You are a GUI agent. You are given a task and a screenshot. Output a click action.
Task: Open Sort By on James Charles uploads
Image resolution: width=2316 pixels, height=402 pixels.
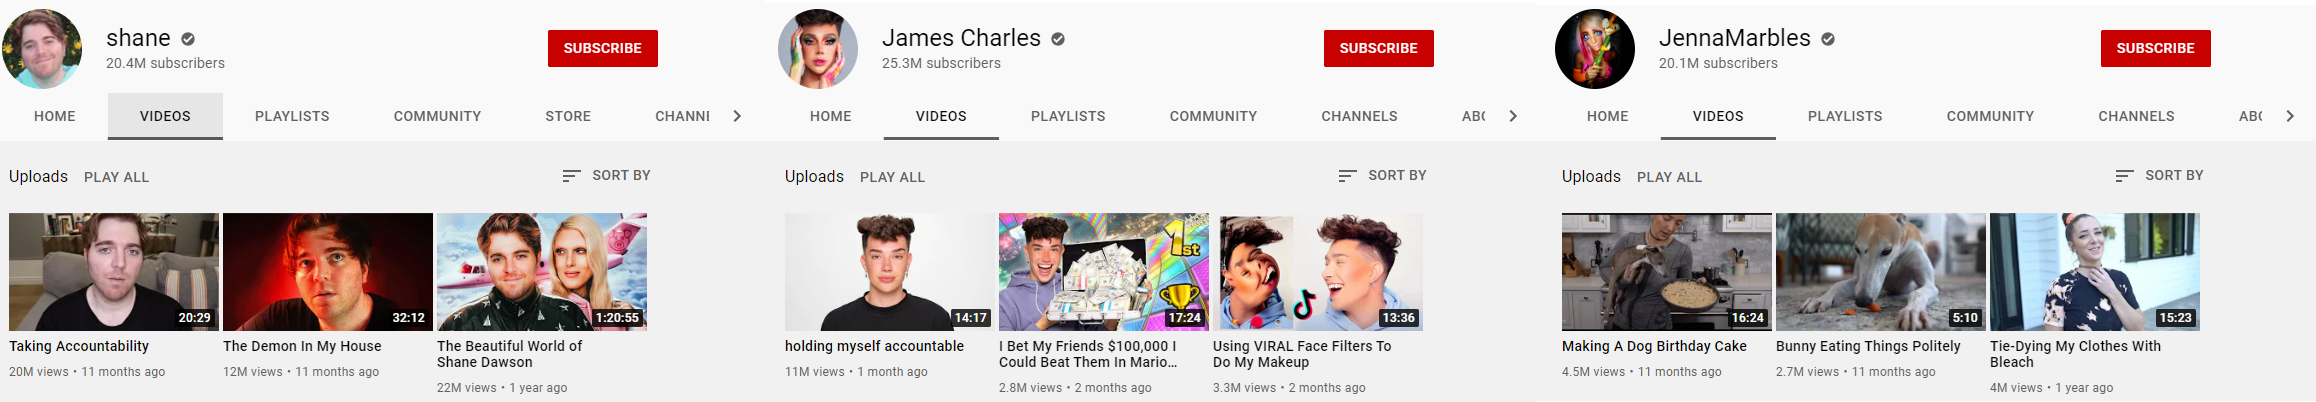point(1383,175)
